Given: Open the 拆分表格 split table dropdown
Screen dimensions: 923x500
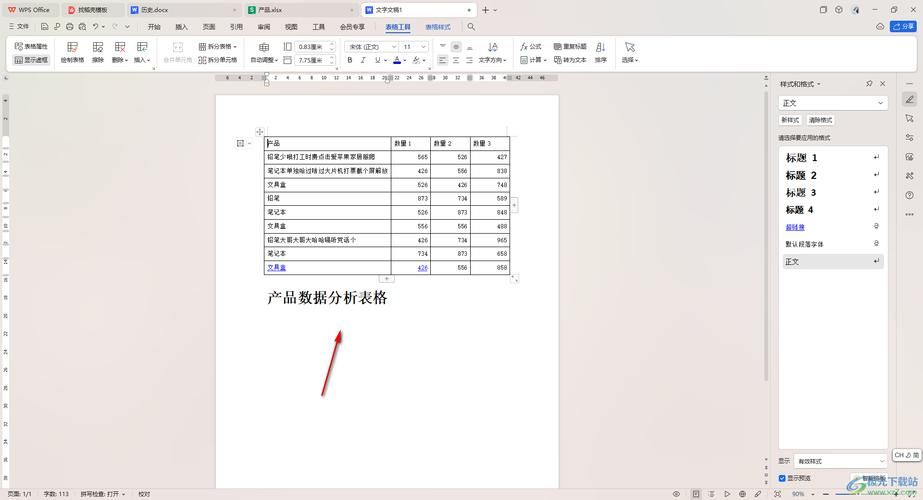Looking at the screenshot, I should [x=217, y=46].
